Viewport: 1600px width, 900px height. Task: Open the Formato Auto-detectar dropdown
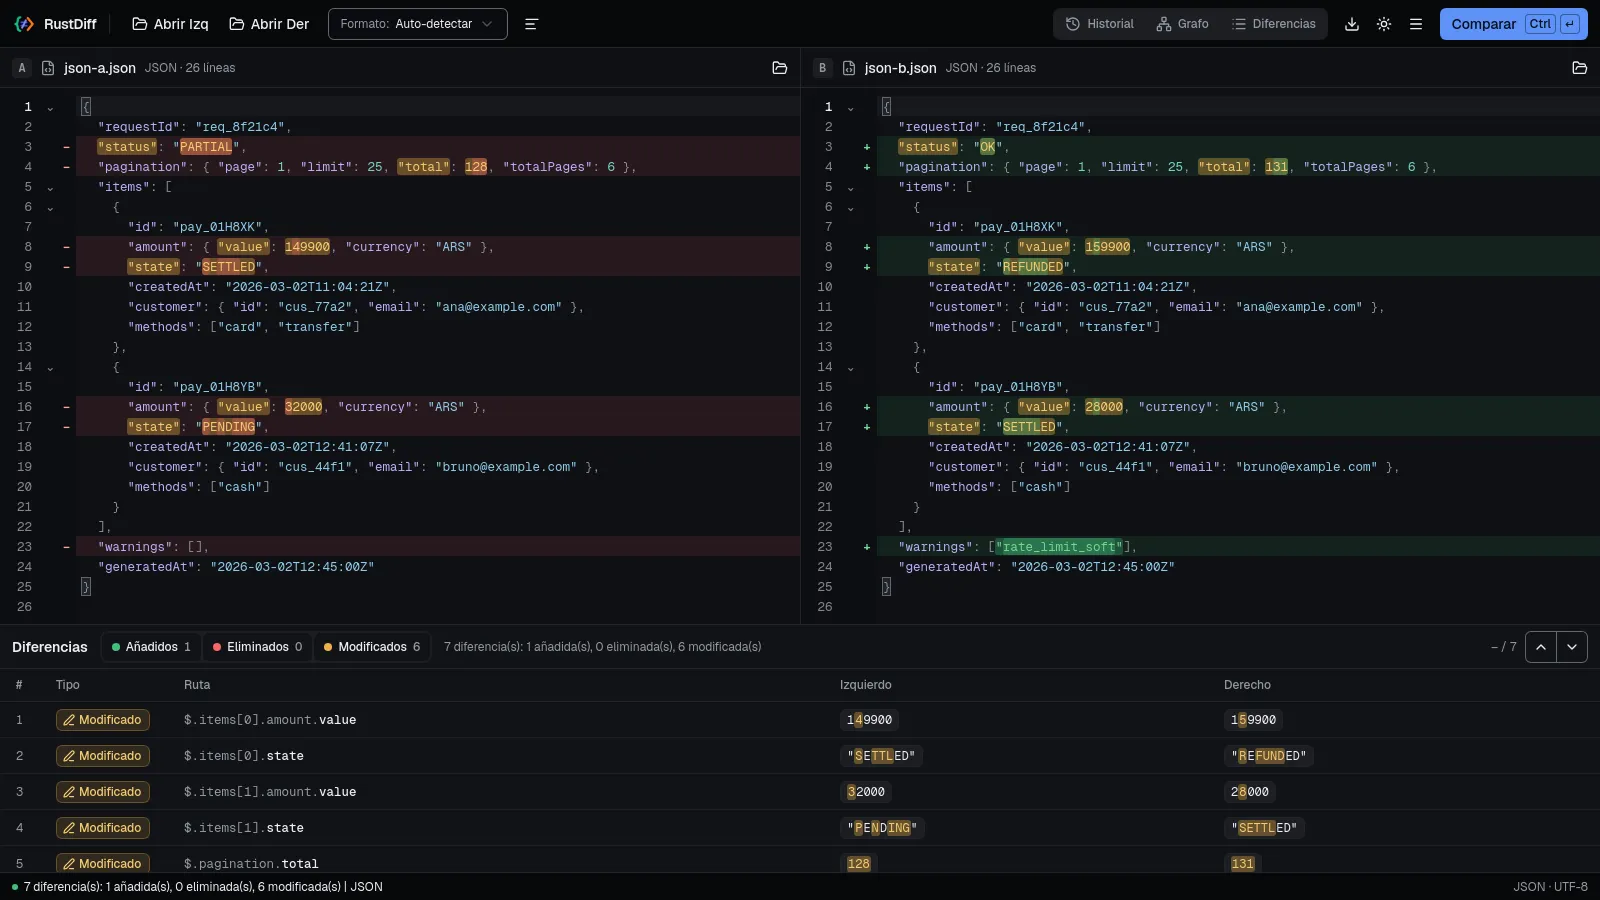tap(417, 24)
